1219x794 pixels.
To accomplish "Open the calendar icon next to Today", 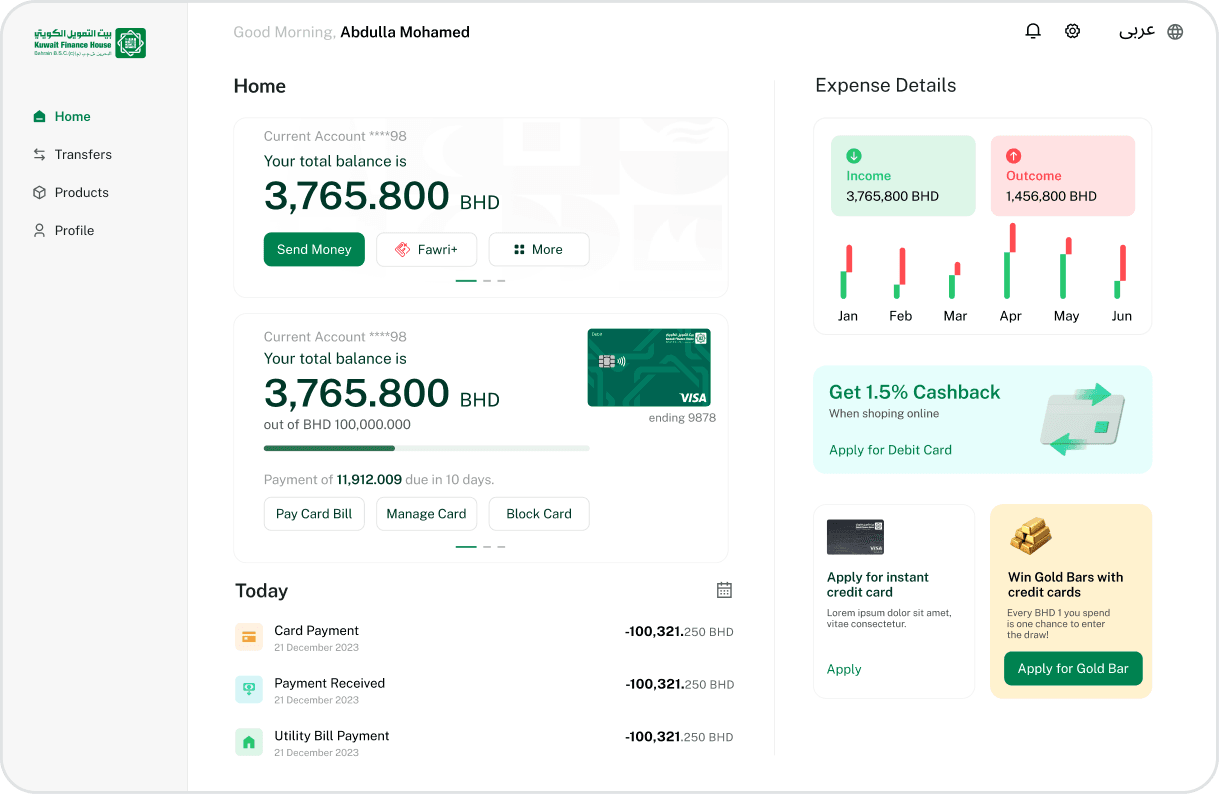I will point(725,590).
